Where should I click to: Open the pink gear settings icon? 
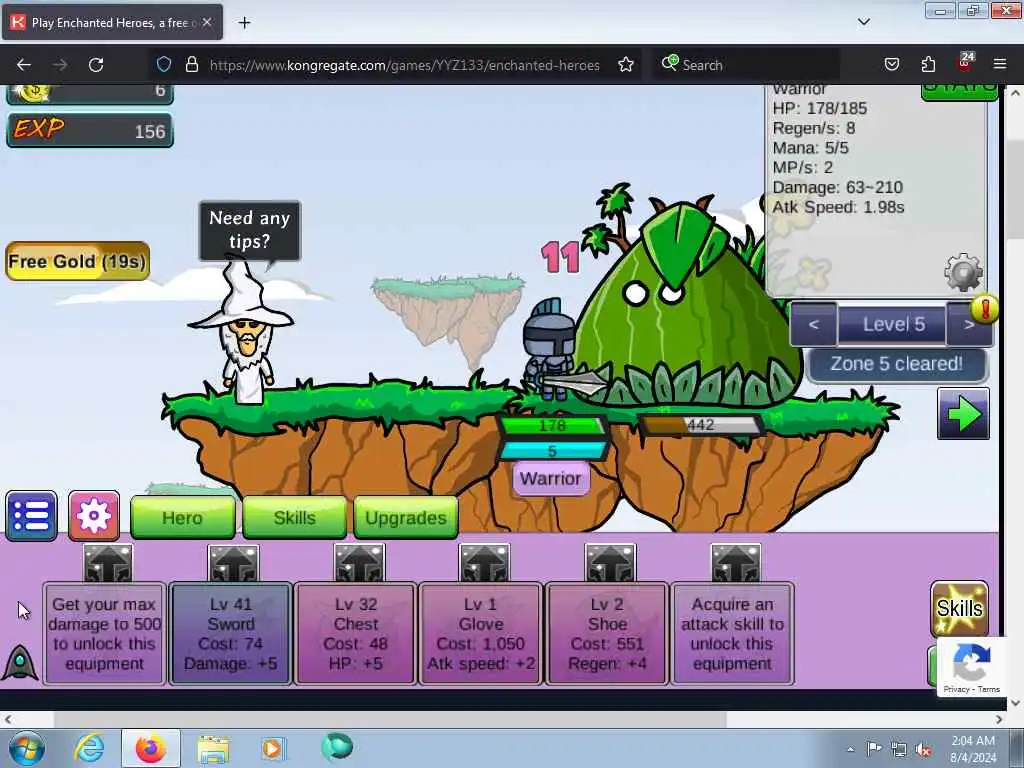pos(94,516)
